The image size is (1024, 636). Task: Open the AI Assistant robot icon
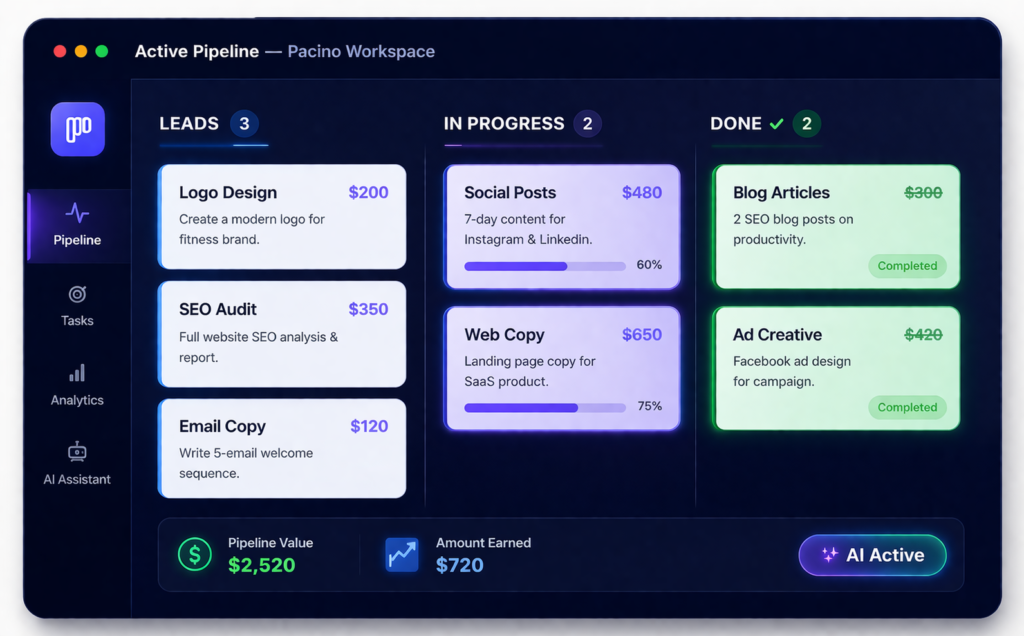coord(77,451)
